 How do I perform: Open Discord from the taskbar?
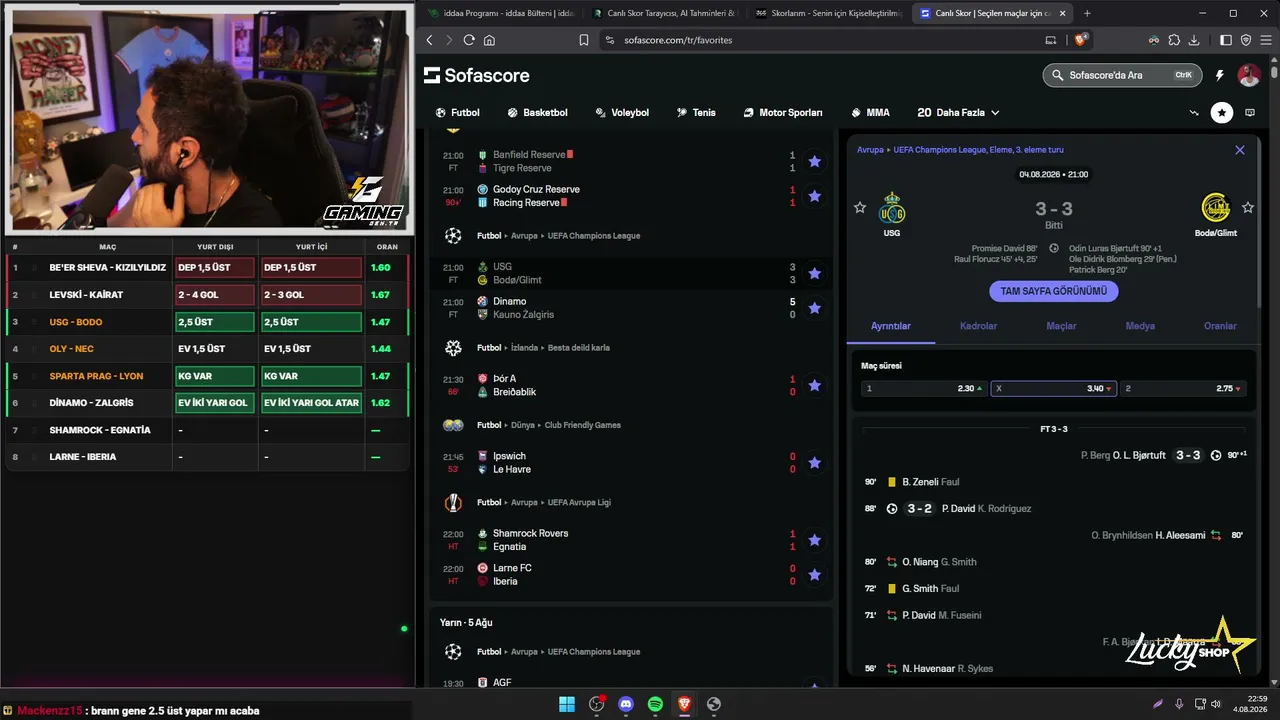click(626, 704)
